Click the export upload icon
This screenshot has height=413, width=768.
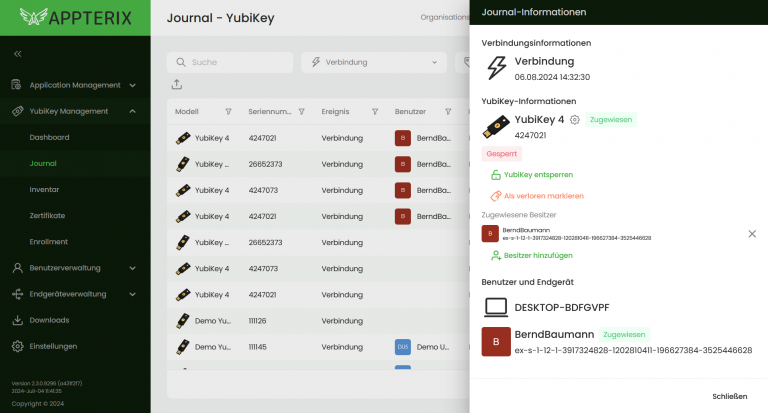coord(177,84)
